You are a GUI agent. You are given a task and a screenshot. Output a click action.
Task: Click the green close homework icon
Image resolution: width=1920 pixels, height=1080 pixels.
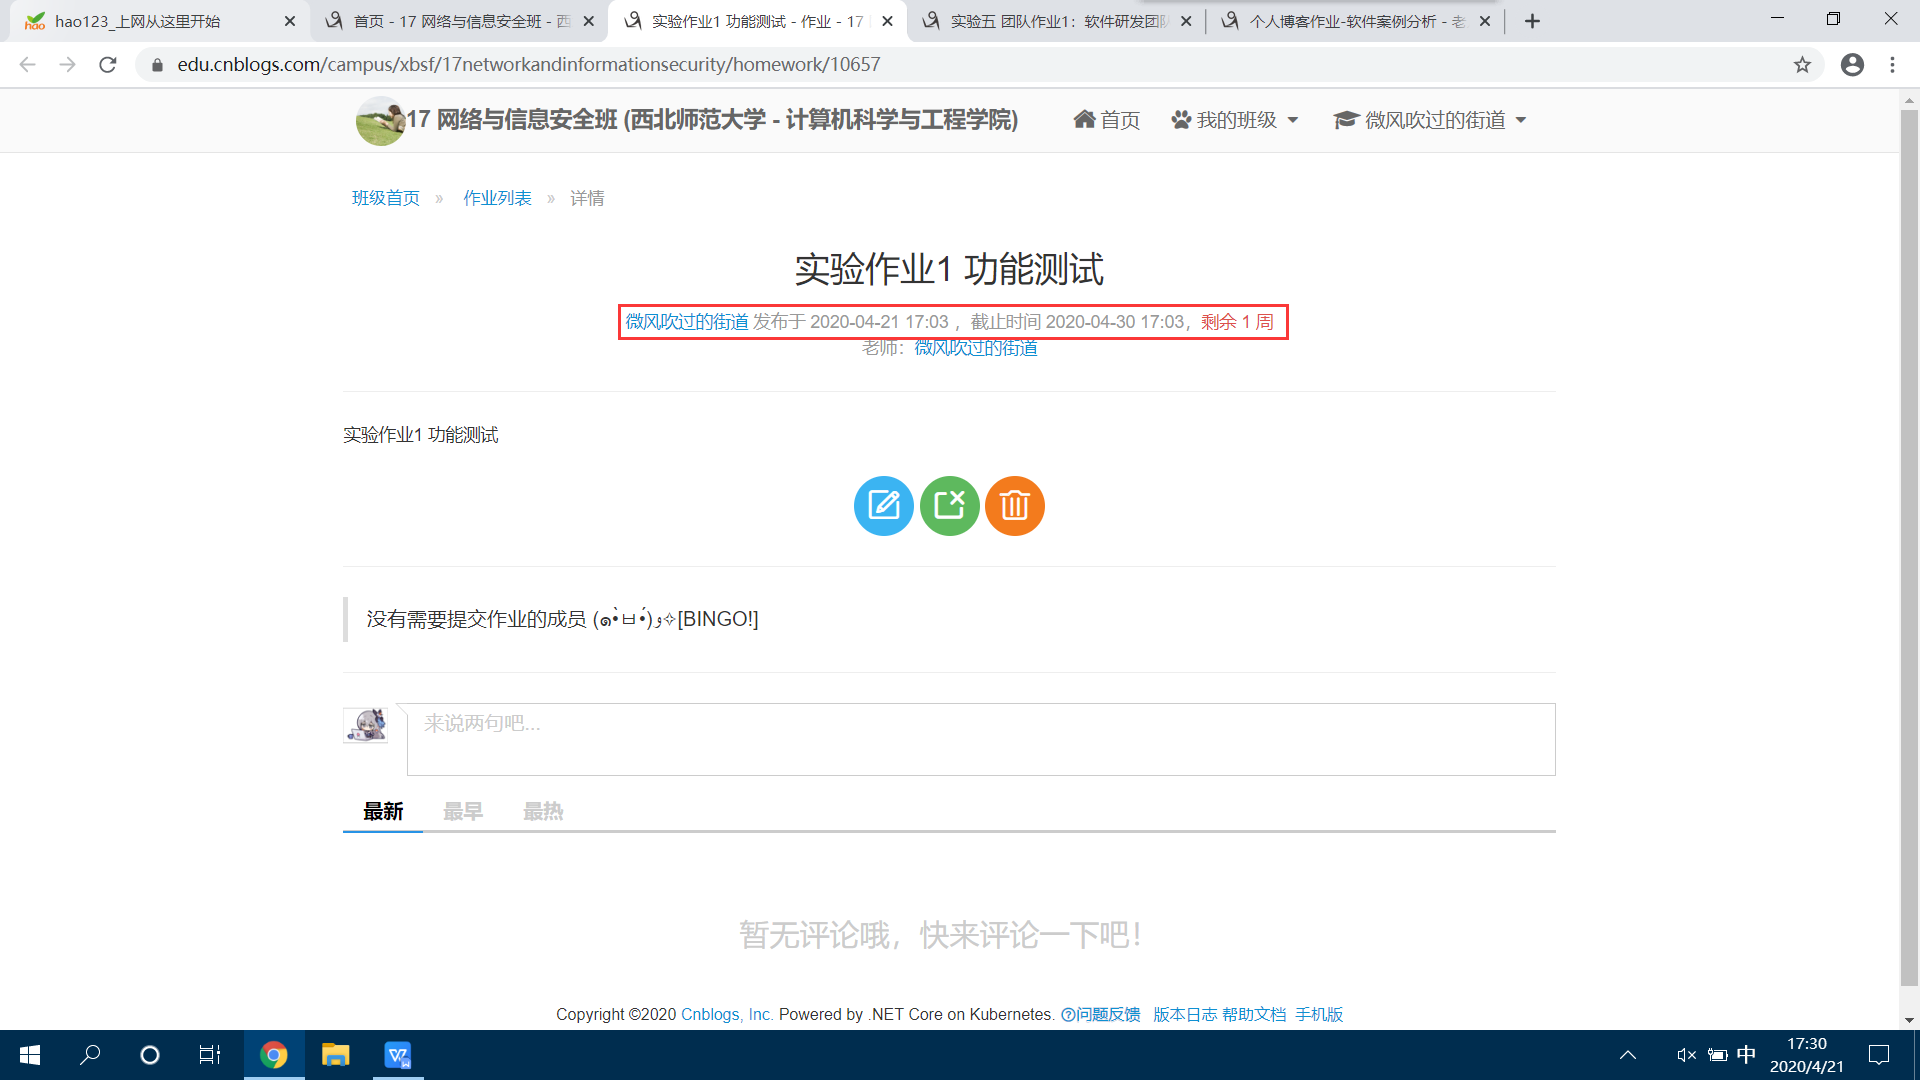click(949, 505)
